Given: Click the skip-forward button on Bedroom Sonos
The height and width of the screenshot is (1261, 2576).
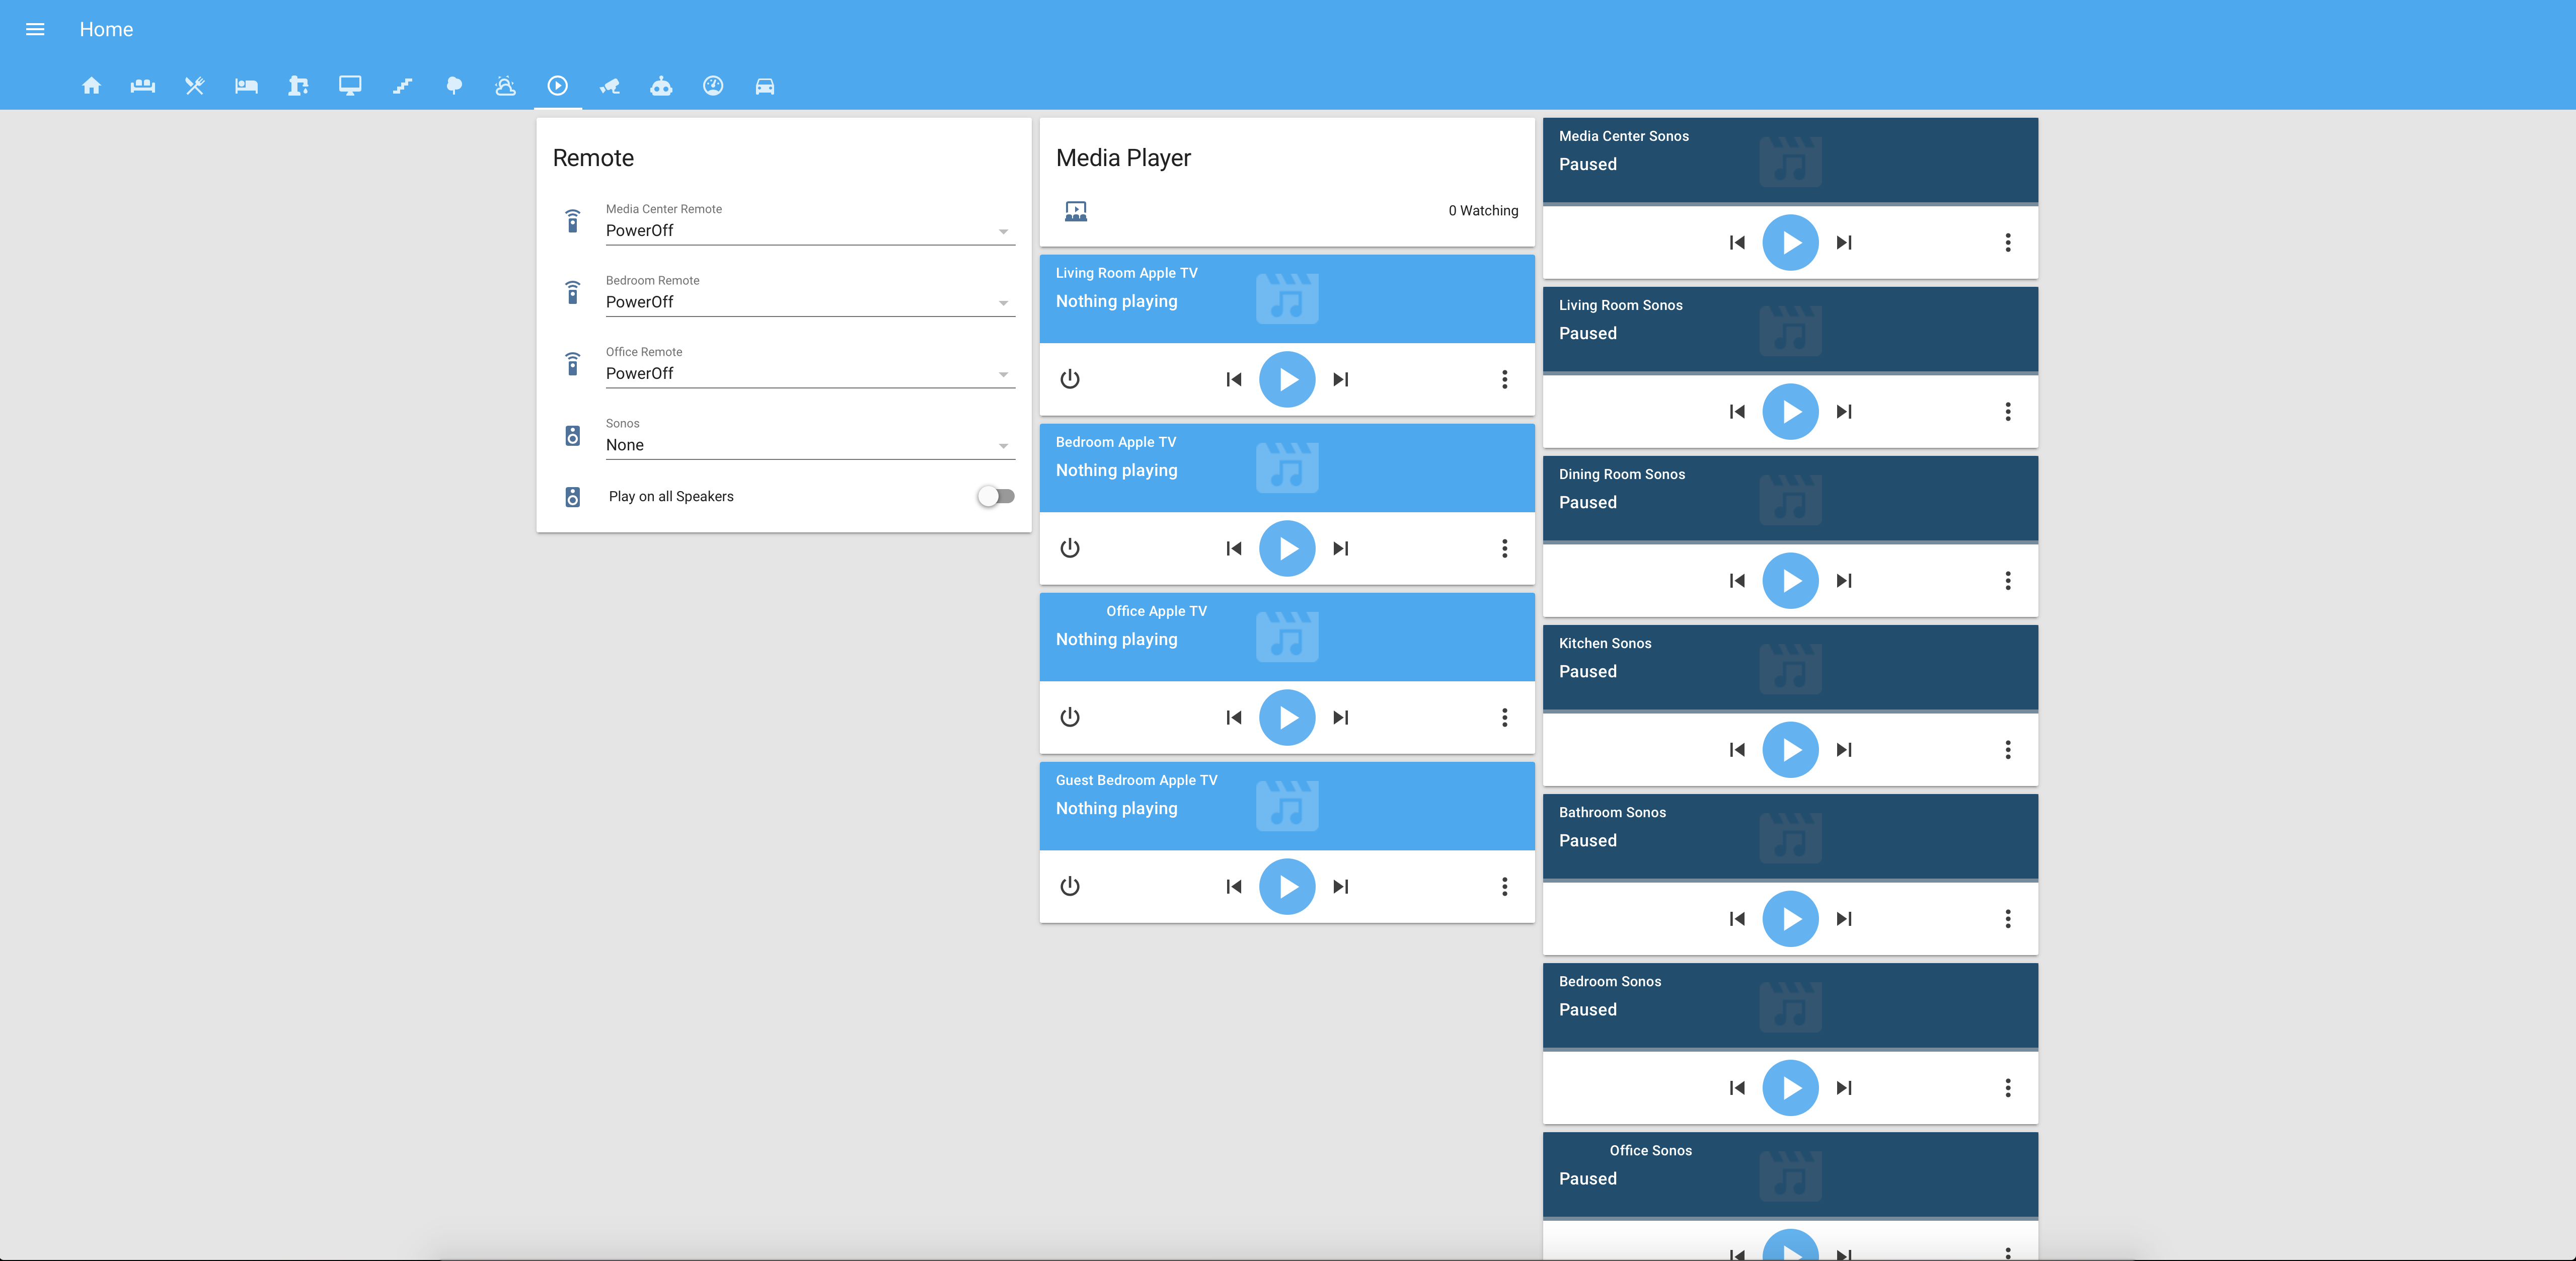Looking at the screenshot, I should (1843, 1087).
